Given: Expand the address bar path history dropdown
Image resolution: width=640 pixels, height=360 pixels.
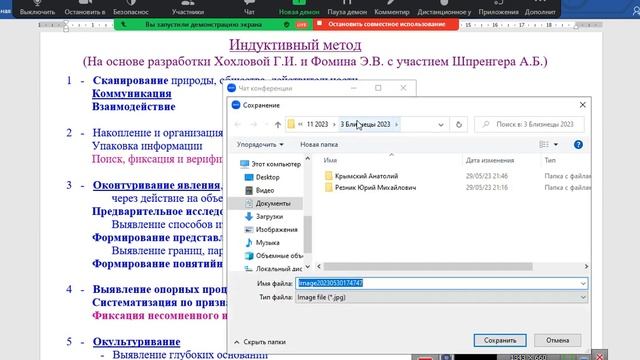Looking at the screenshot, I should click(440, 124).
